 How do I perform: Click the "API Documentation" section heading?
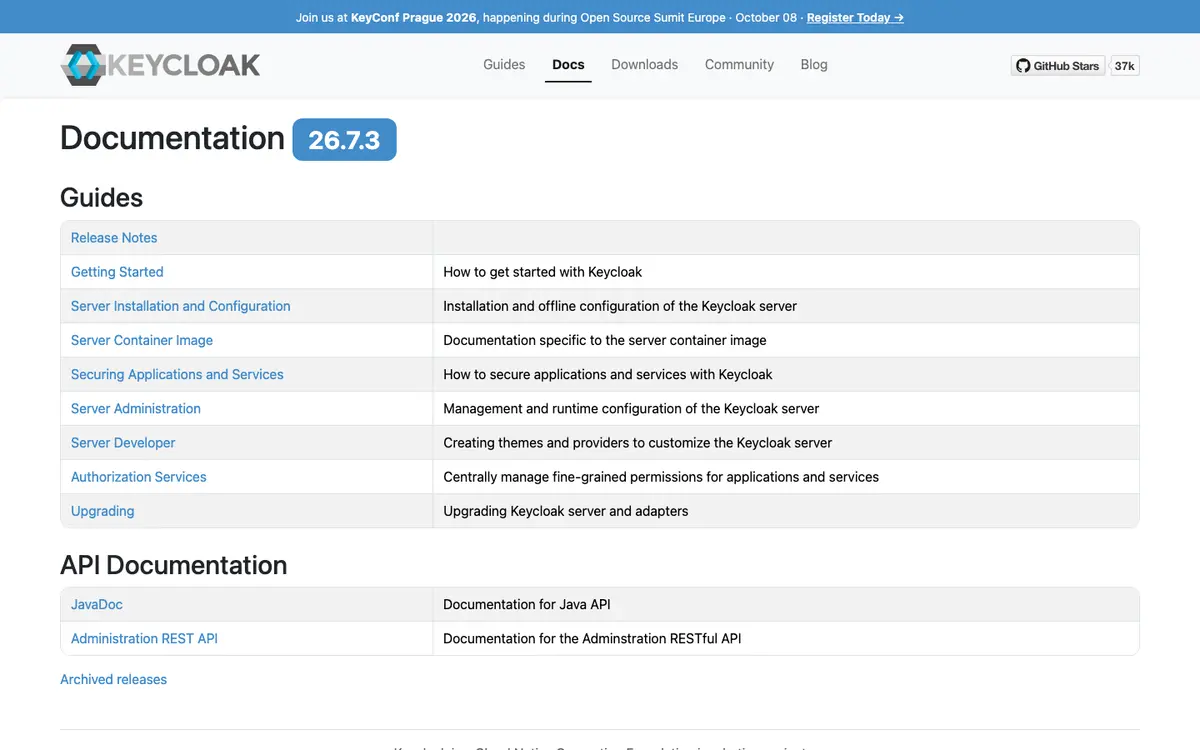(x=174, y=565)
